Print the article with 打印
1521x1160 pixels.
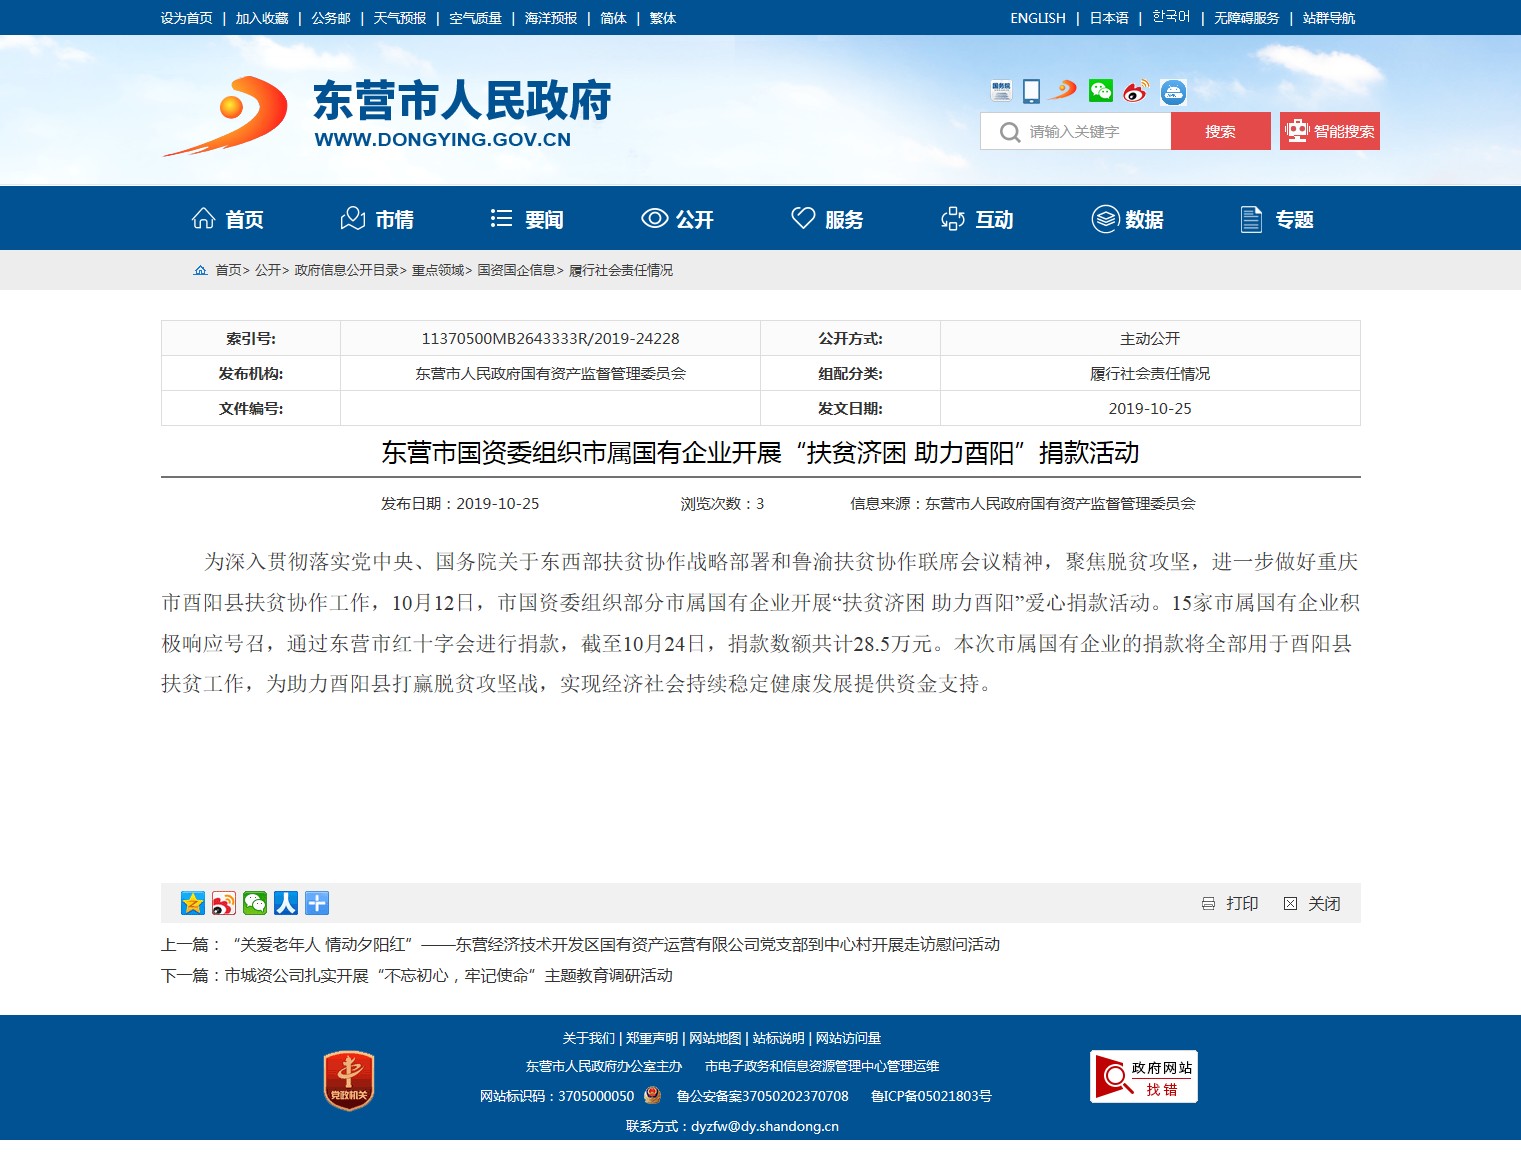click(x=1230, y=904)
